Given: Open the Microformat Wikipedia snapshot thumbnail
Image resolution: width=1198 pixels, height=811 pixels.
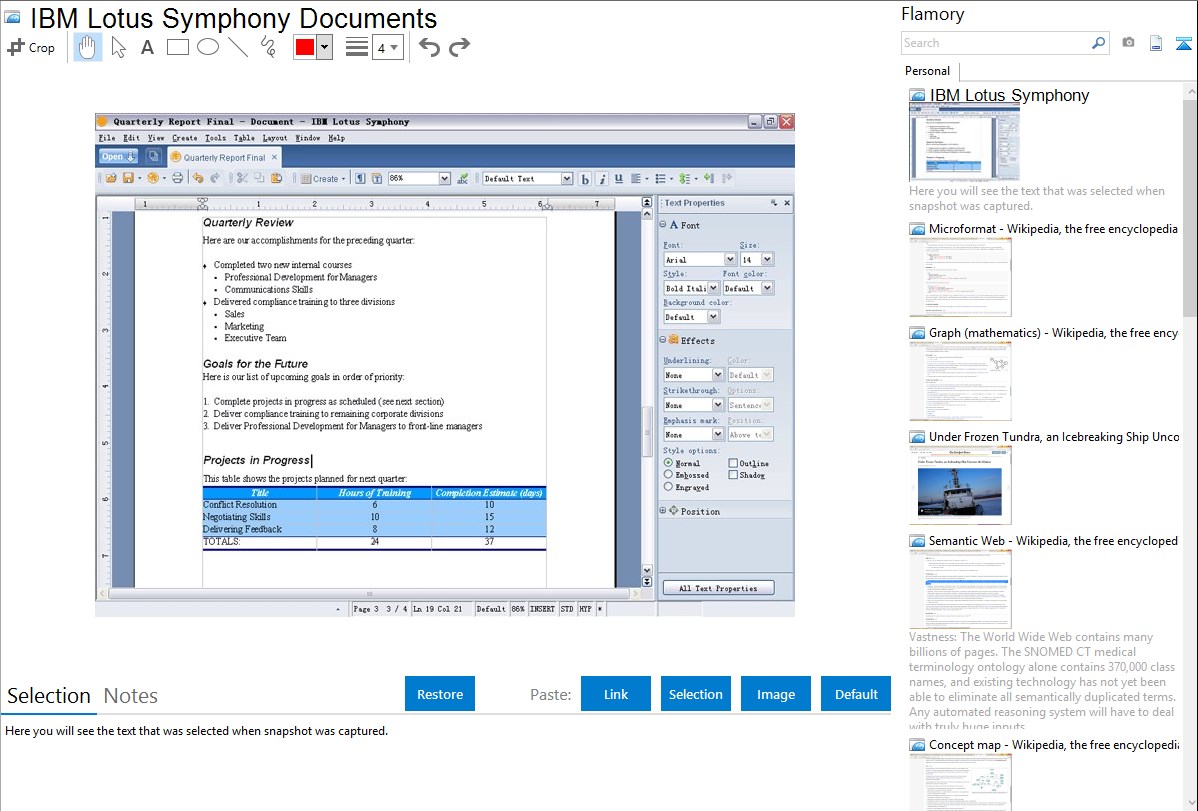Looking at the screenshot, I should click(960, 277).
